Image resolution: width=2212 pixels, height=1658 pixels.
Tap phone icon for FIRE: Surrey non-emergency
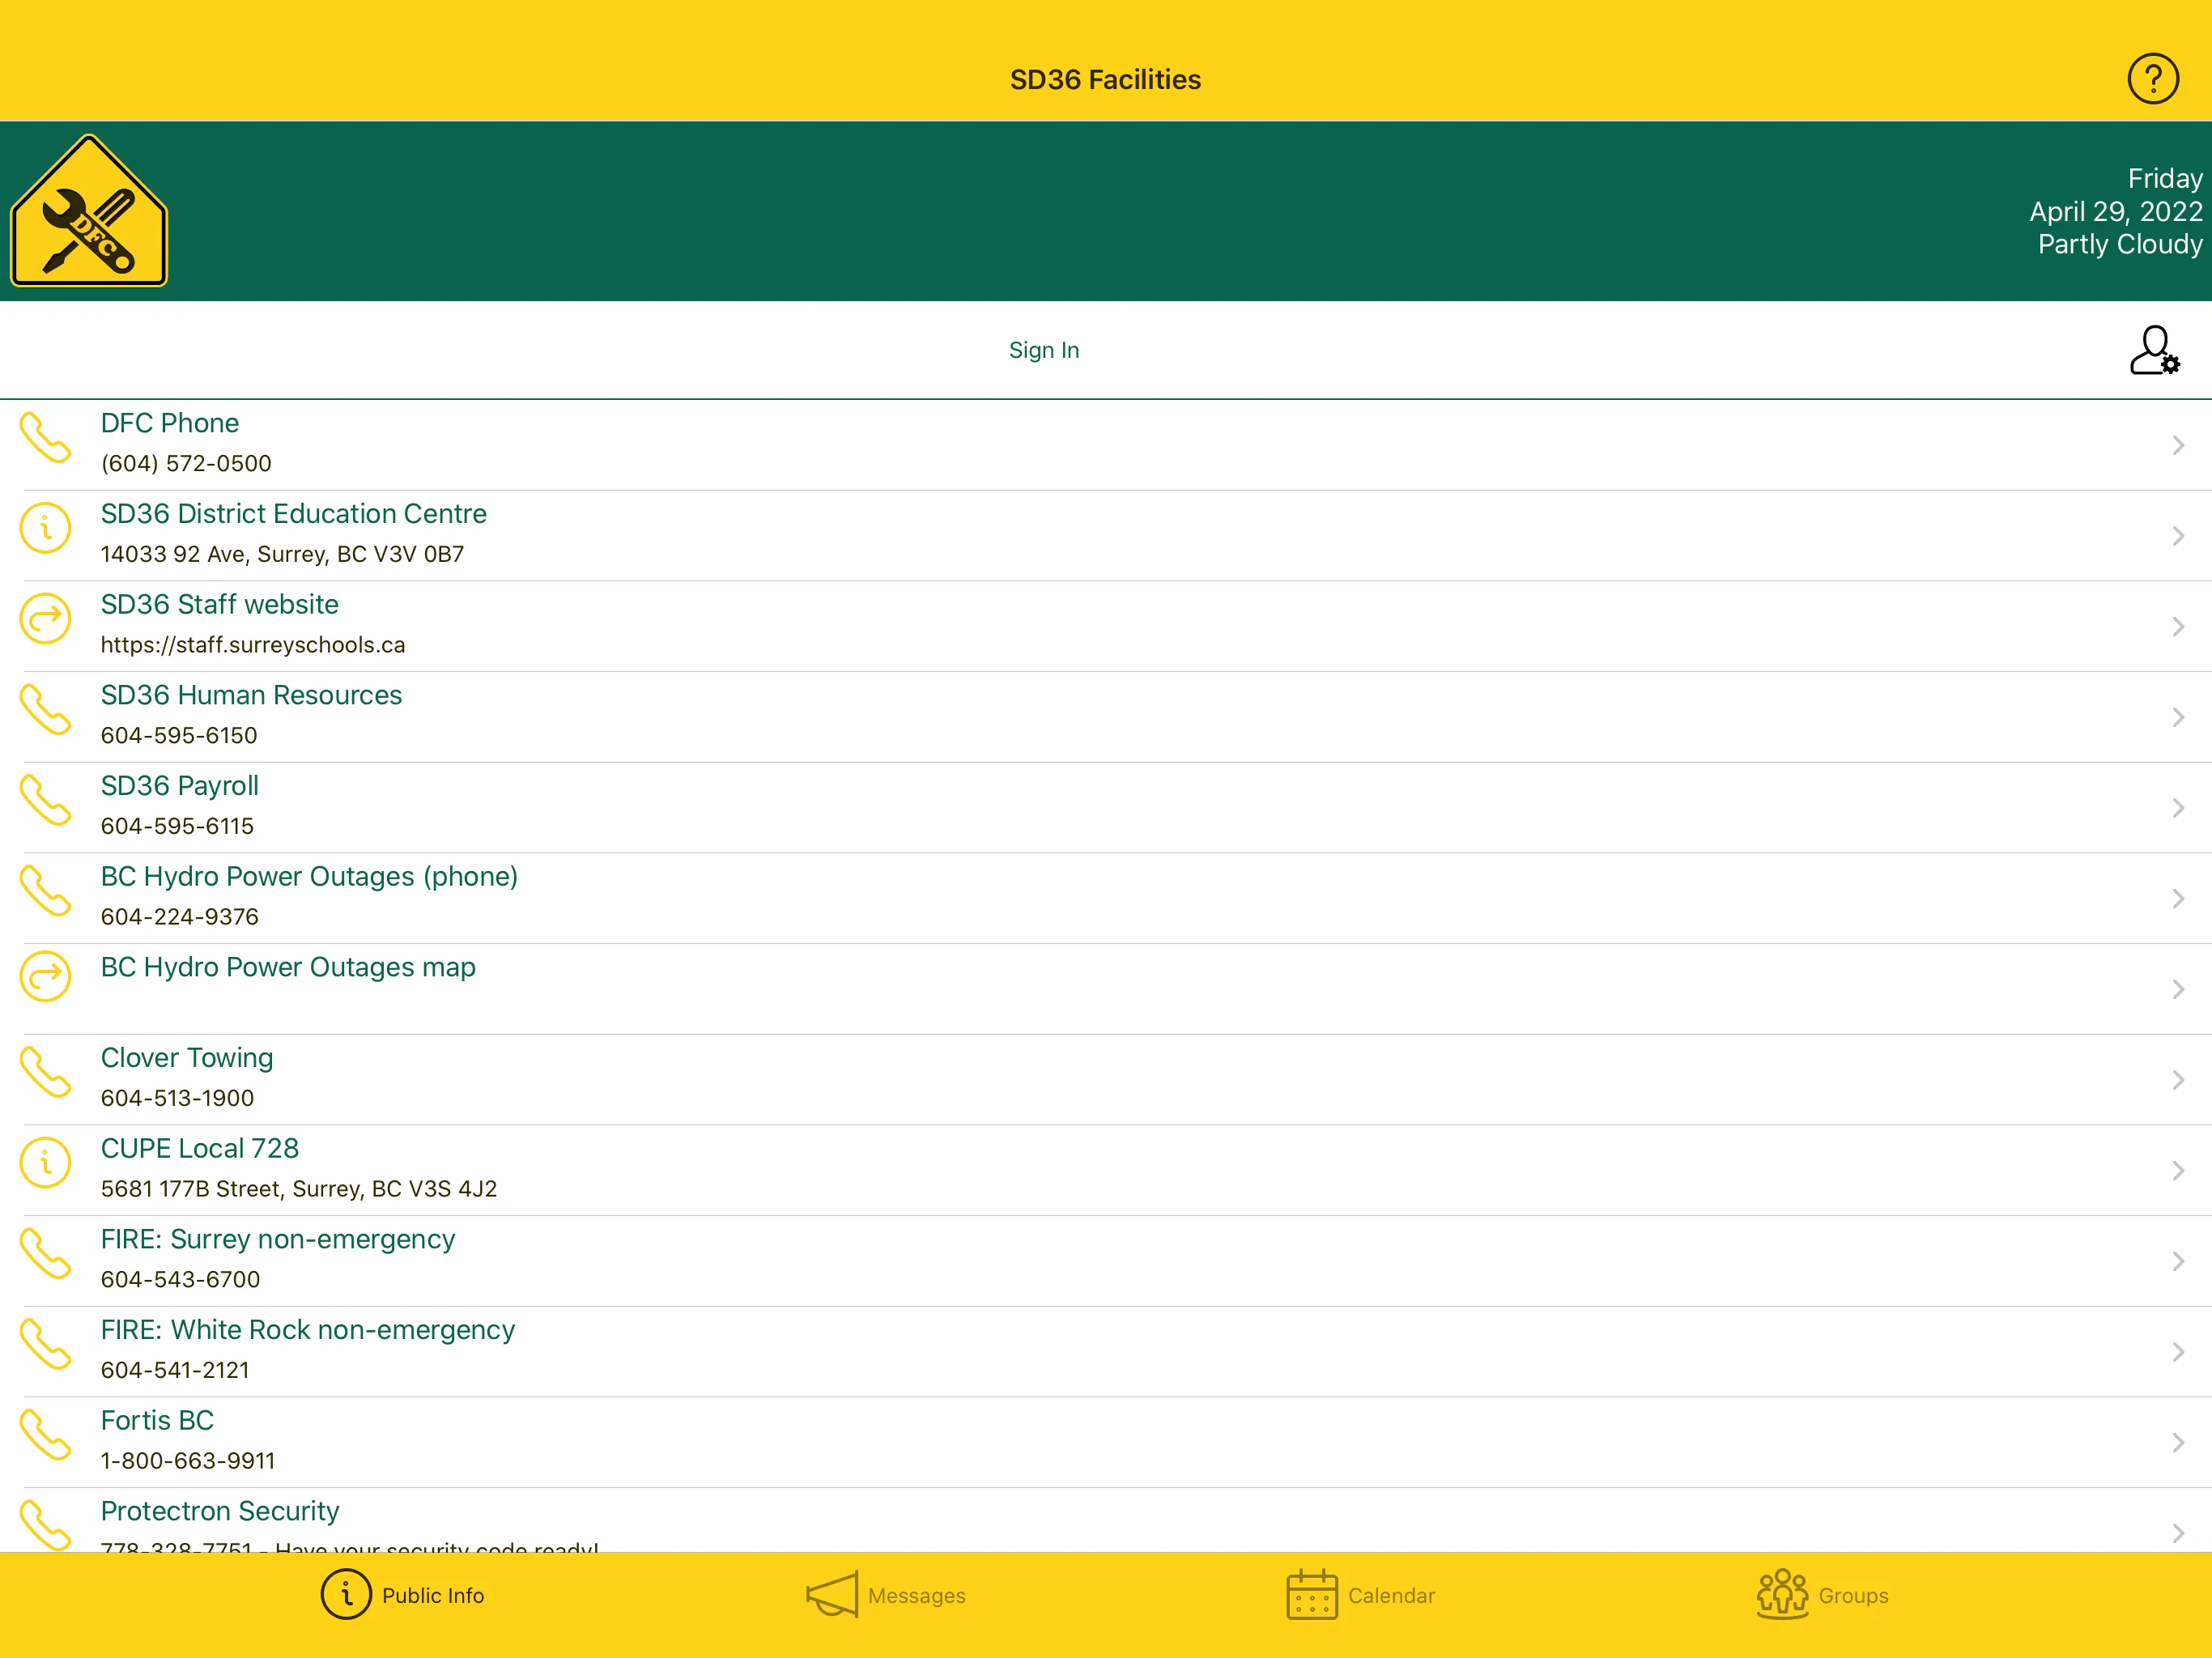pyautogui.click(x=46, y=1254)
